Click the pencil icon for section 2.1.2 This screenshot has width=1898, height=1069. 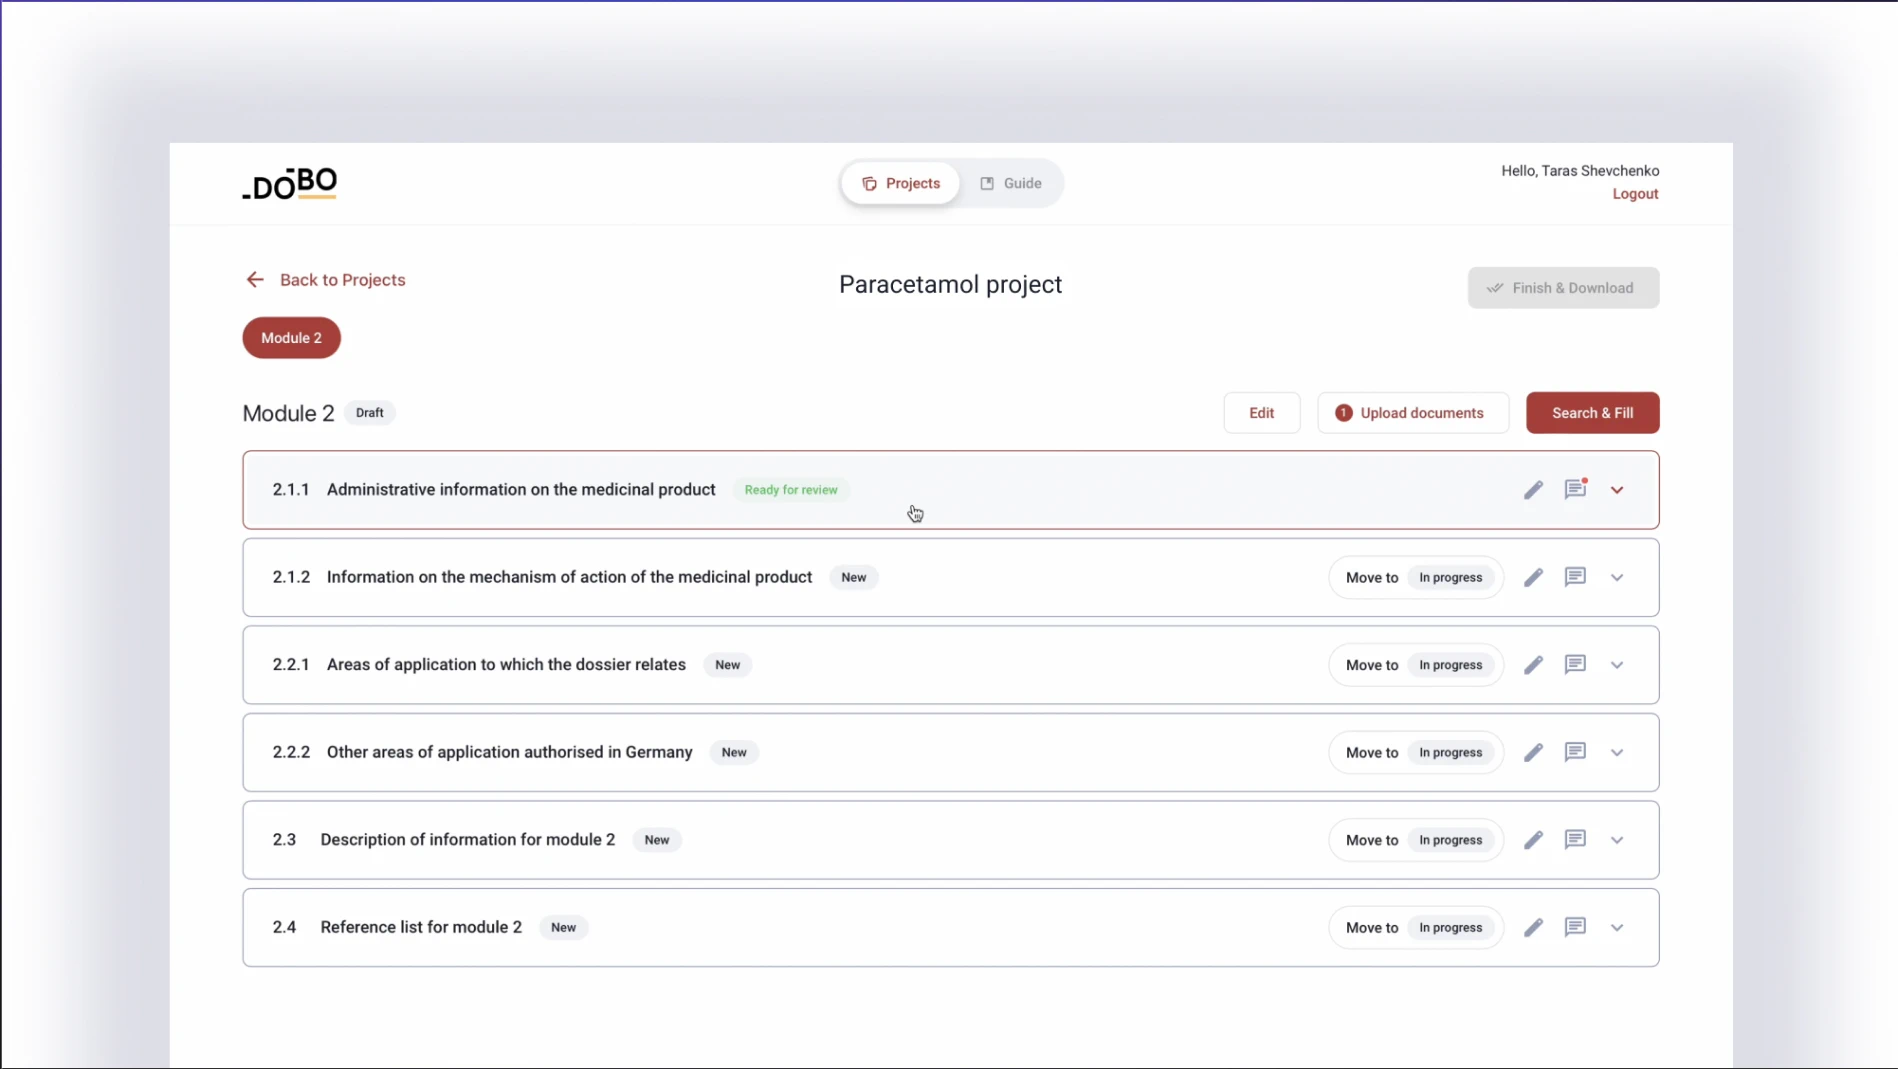[x=1534, y=577]
